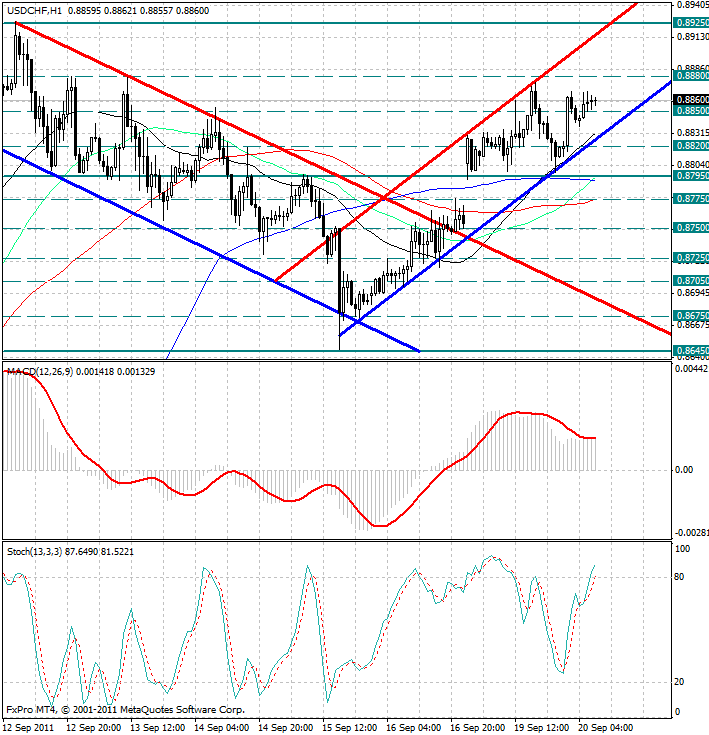Screen dimensions: 709x735
Task: Click the MACD scale value 0.00442
Action: (x=691, y=369)
